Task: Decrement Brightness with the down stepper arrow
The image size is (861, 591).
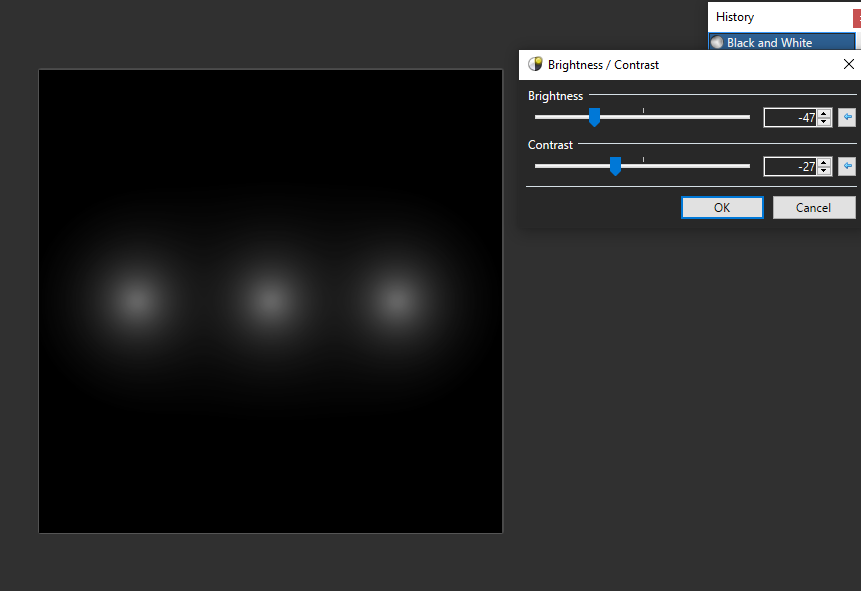Action: coord(823,121)
